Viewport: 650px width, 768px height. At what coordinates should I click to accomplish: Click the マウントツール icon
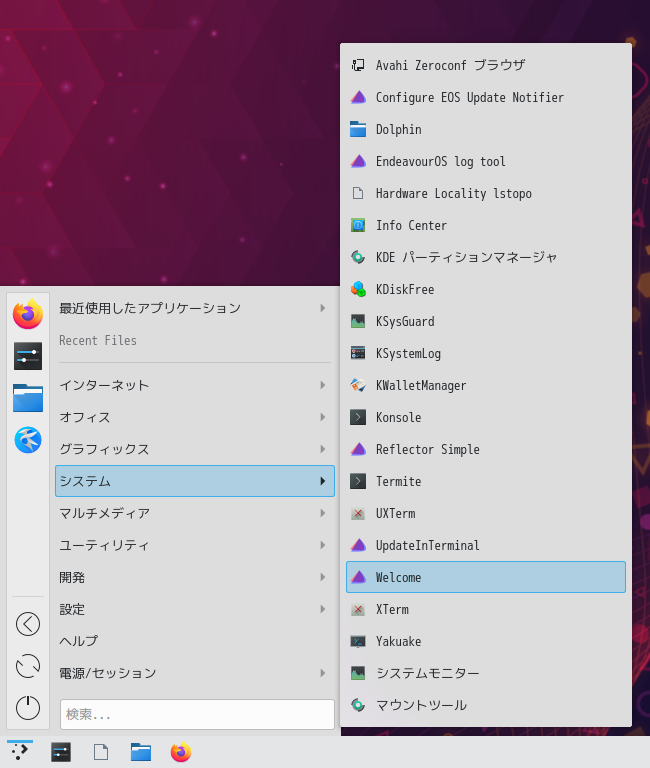[x=358, y=705]
